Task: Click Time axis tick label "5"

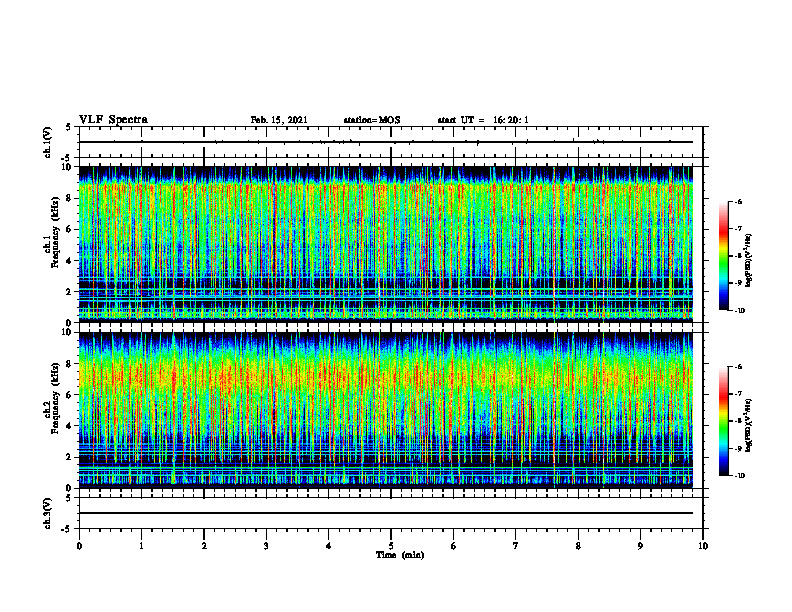Action: [x=391, y=546]
